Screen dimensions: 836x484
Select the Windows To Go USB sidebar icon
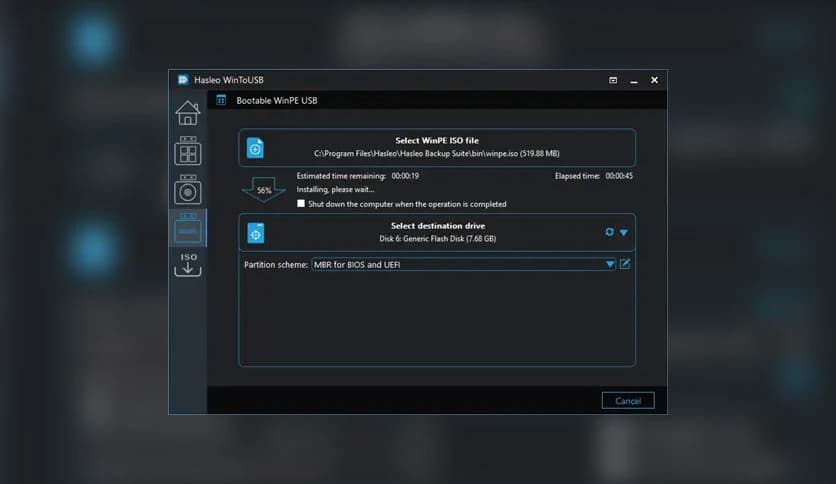click(x=188, y=151)
